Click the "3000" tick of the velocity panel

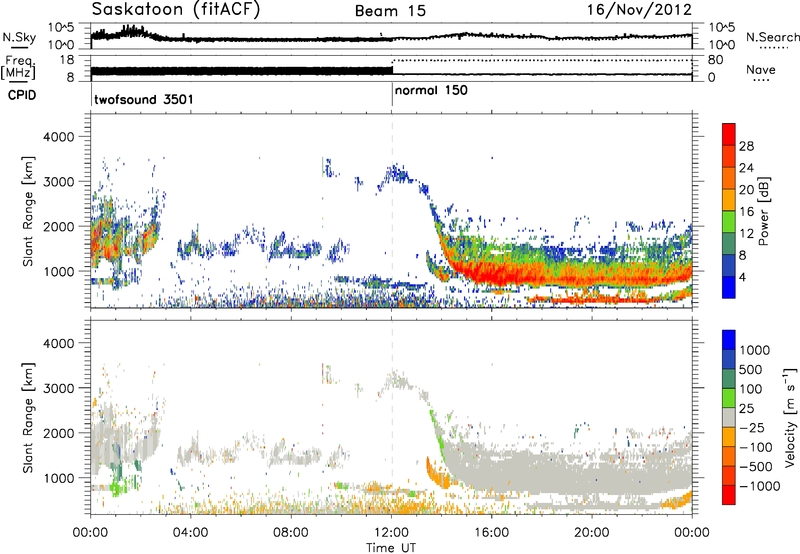tap(59, 388)
